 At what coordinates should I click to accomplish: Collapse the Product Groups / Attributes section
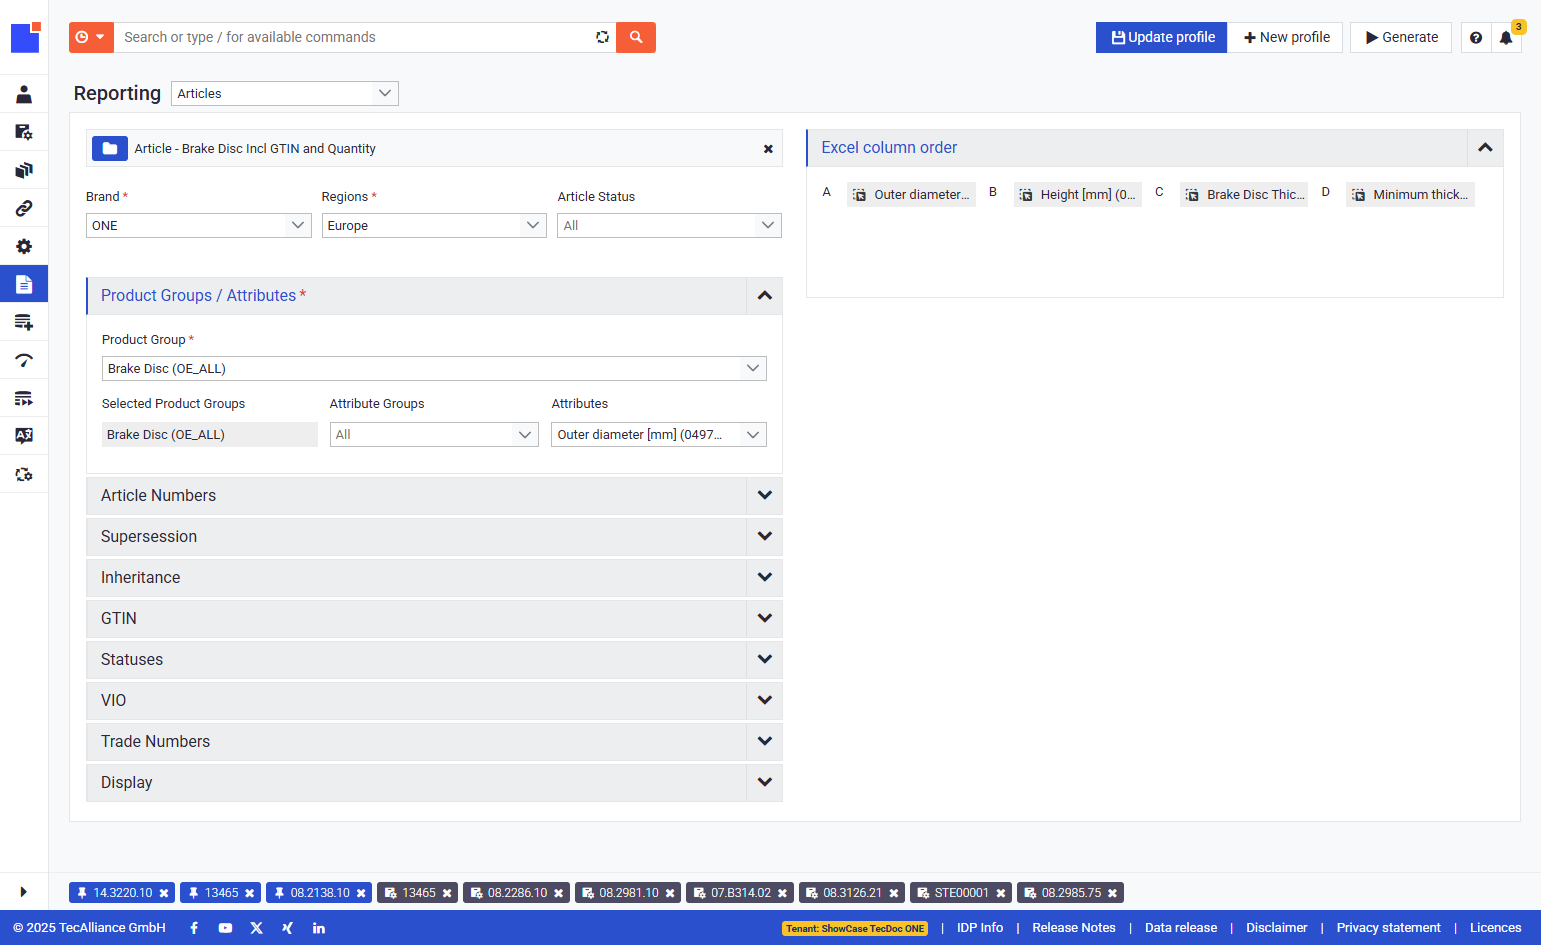point(764,296)
